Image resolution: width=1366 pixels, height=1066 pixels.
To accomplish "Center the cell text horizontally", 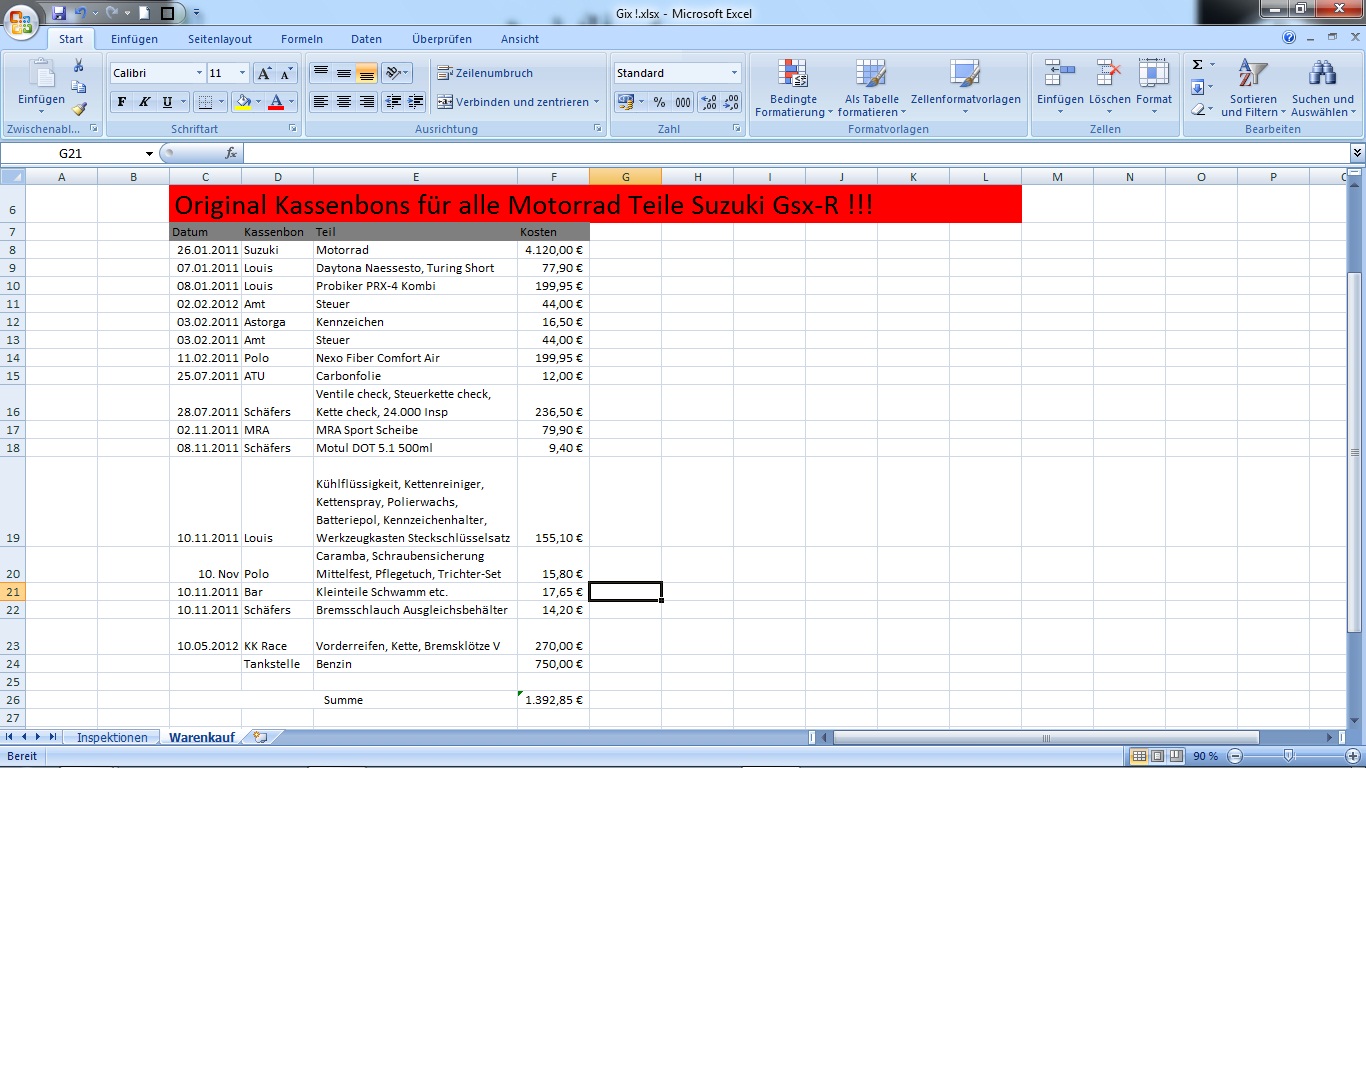I will [x=344, y=102].
